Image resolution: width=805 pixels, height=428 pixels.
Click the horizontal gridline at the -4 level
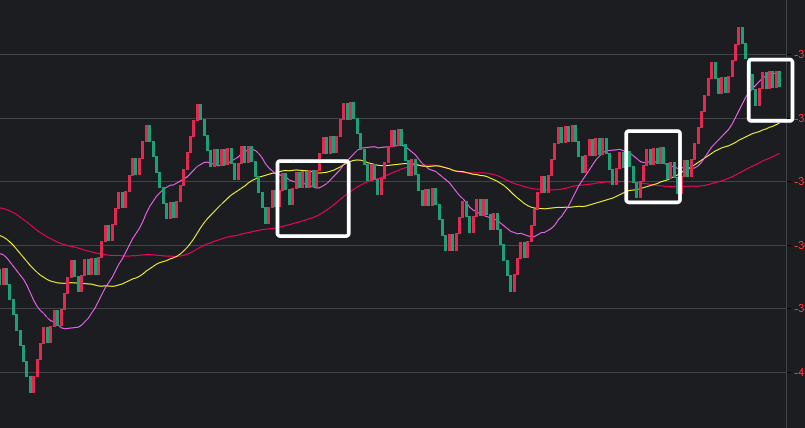[x=400, y=372]
